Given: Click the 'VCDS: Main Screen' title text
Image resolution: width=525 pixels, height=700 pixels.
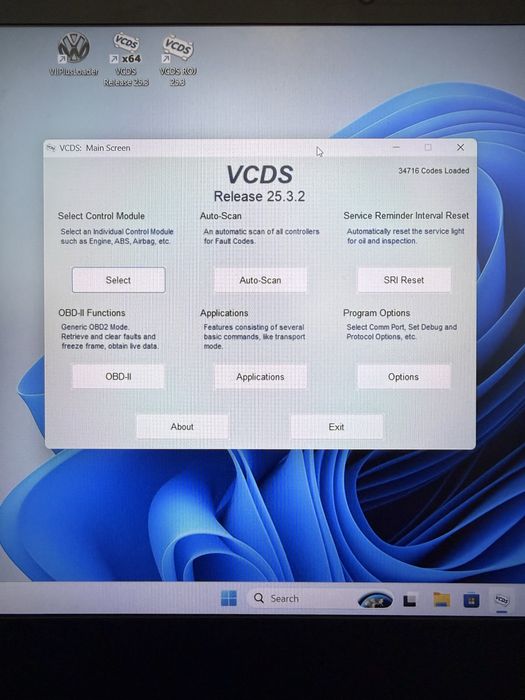Looking at the screenshot, I should [95, 148].
